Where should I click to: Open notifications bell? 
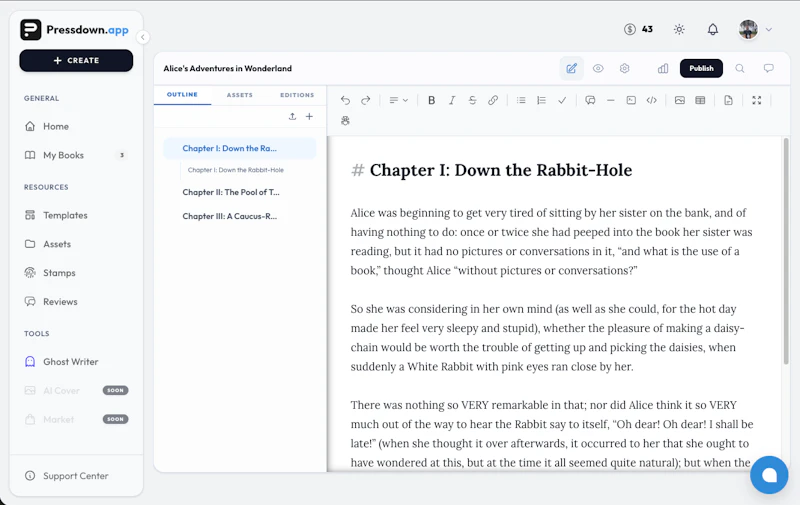pos(713,29)
